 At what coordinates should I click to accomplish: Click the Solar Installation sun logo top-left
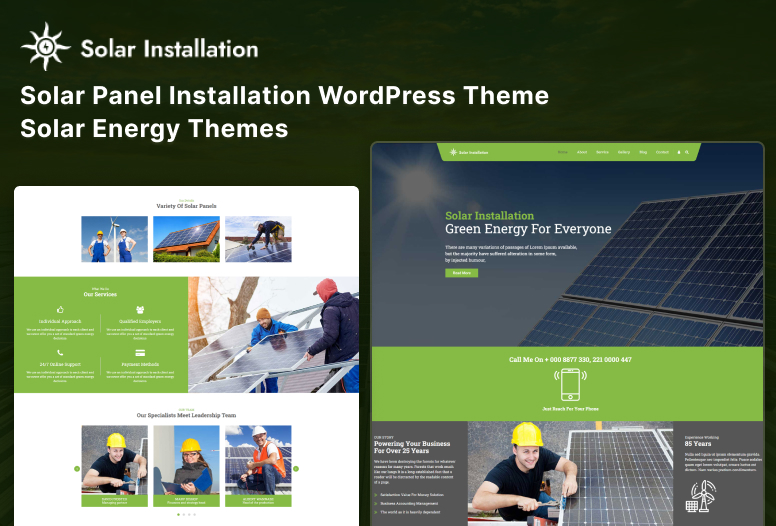(x=46, y=48)
